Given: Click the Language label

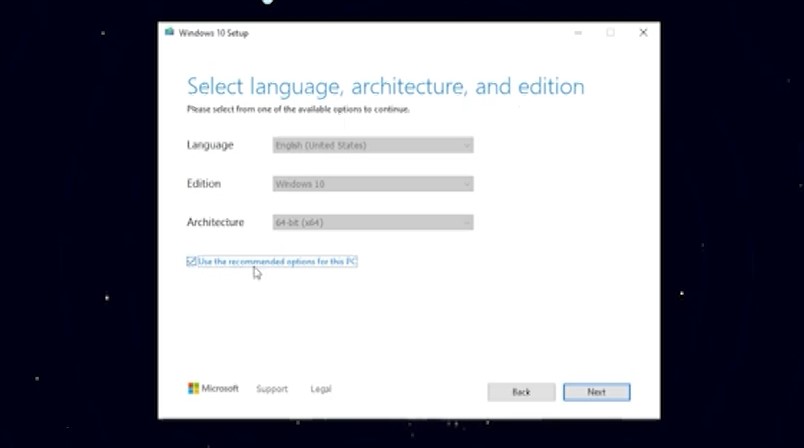Looking at the screenshot, I should [x=210, y=145].
